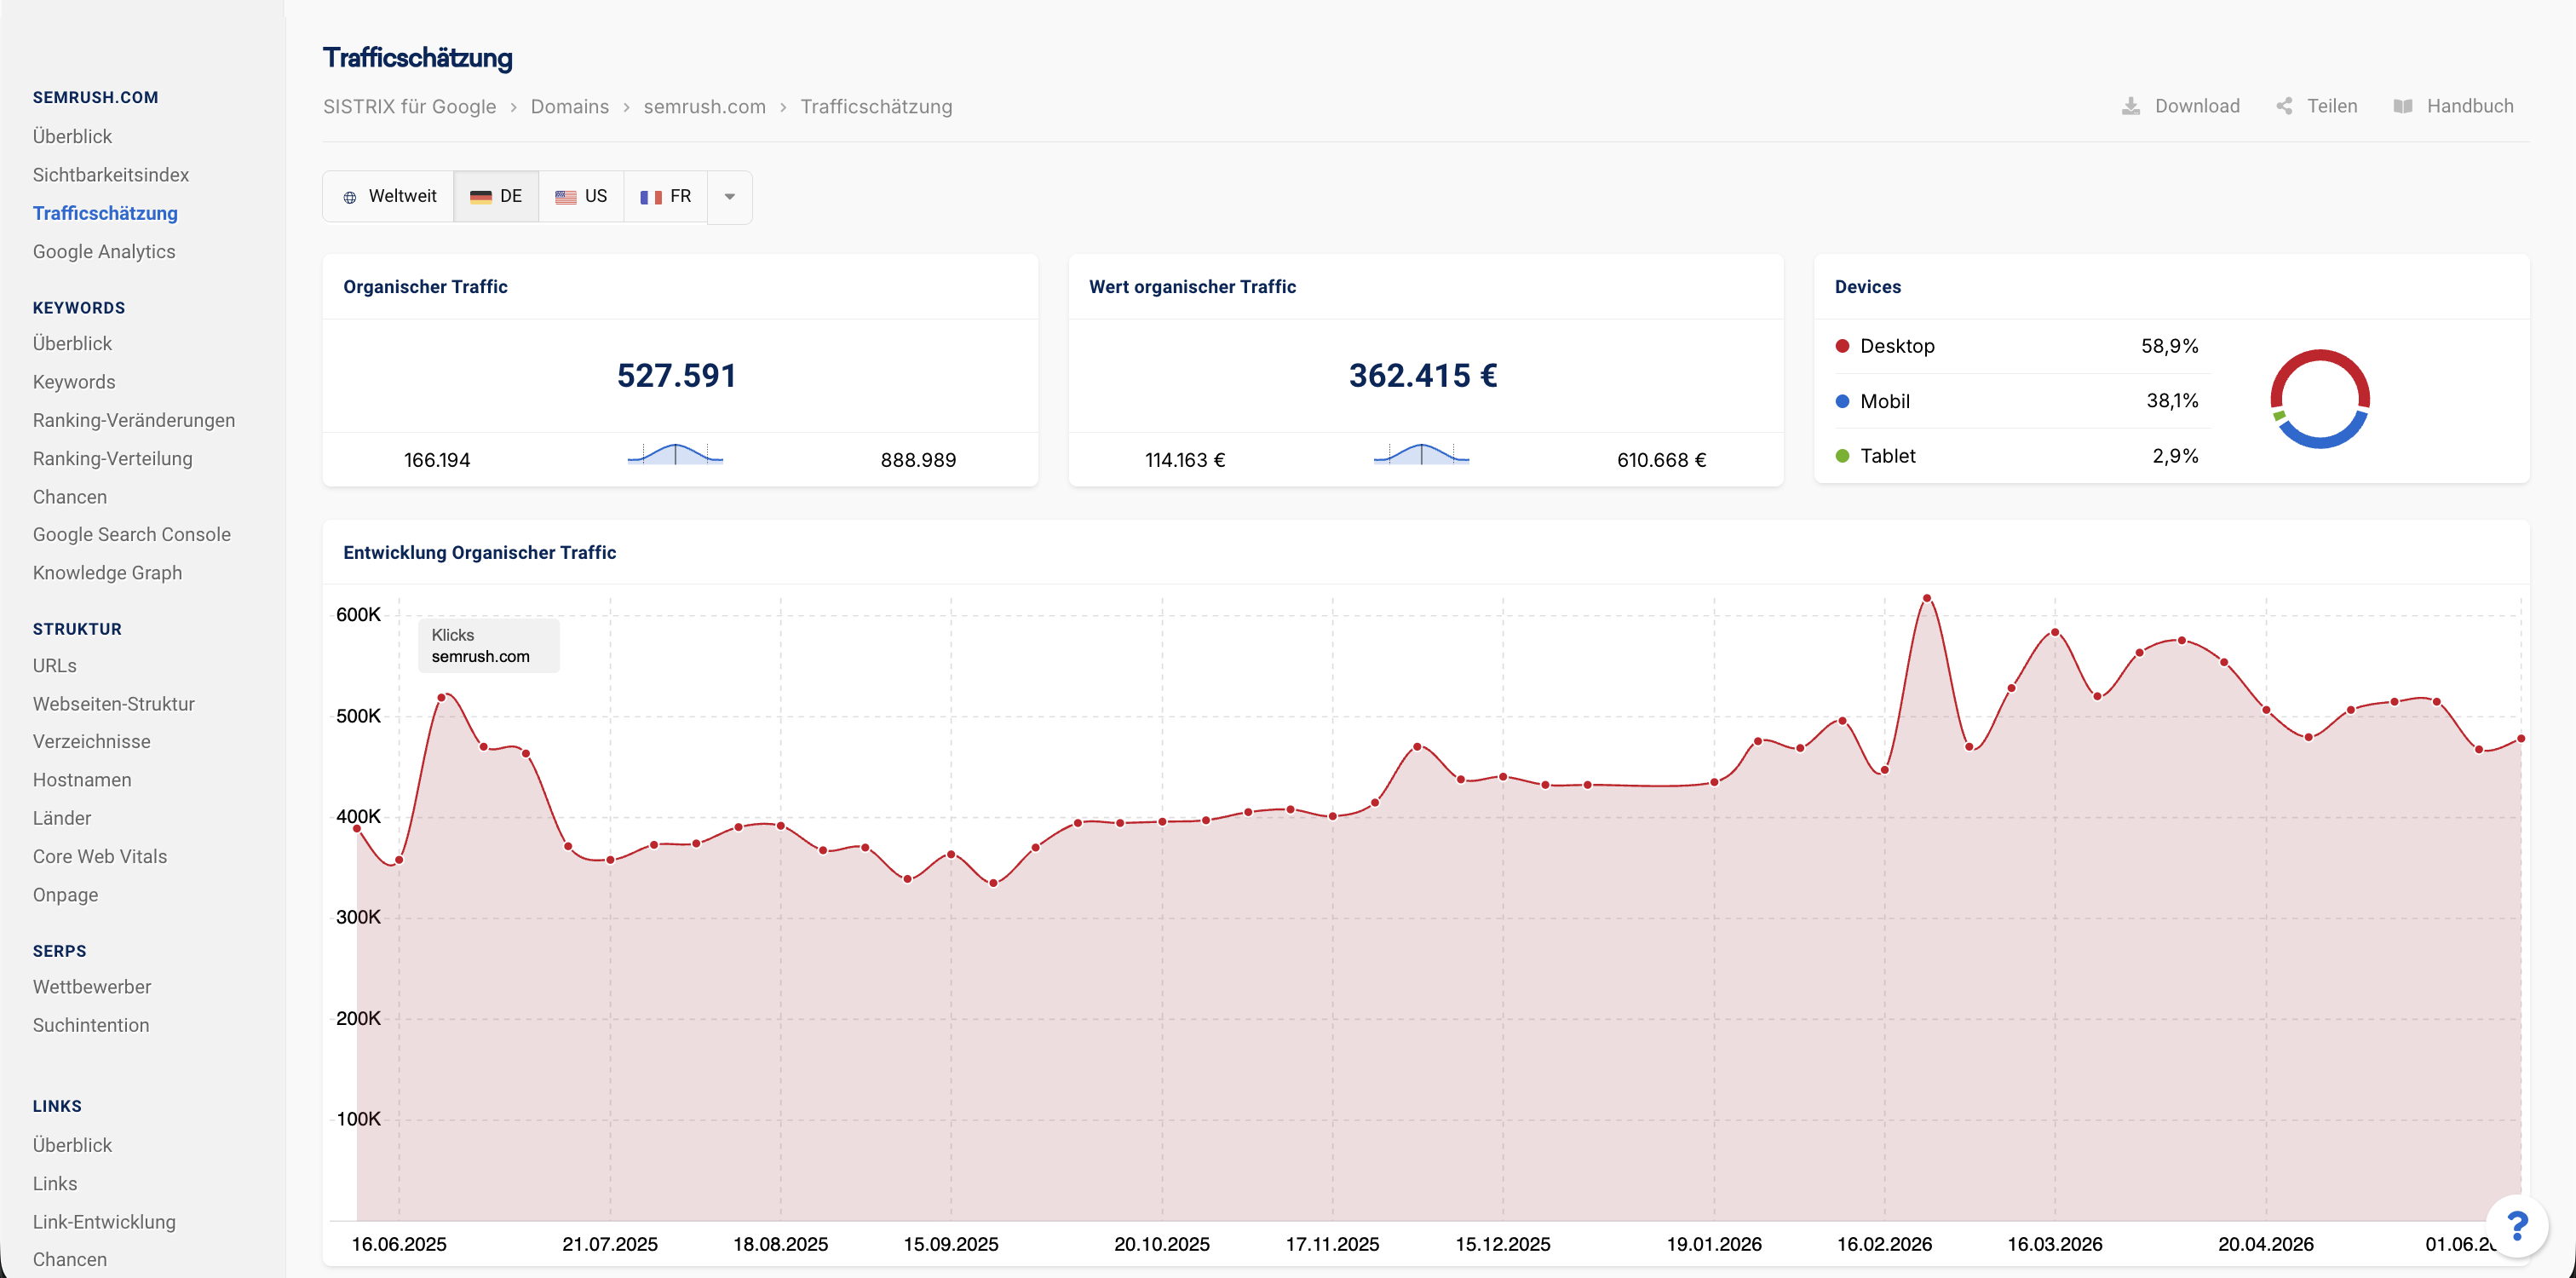Select the Weltweit country tab

389,197
